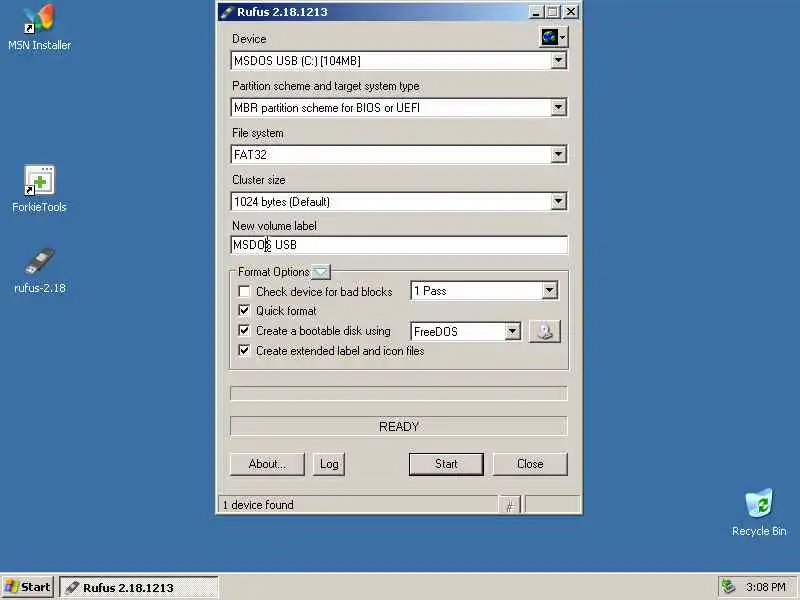Image resolution: width=800 pixels, height=600 pixels.
Task: Open the Windows Start menu
Action: click(x=28, y=587)
